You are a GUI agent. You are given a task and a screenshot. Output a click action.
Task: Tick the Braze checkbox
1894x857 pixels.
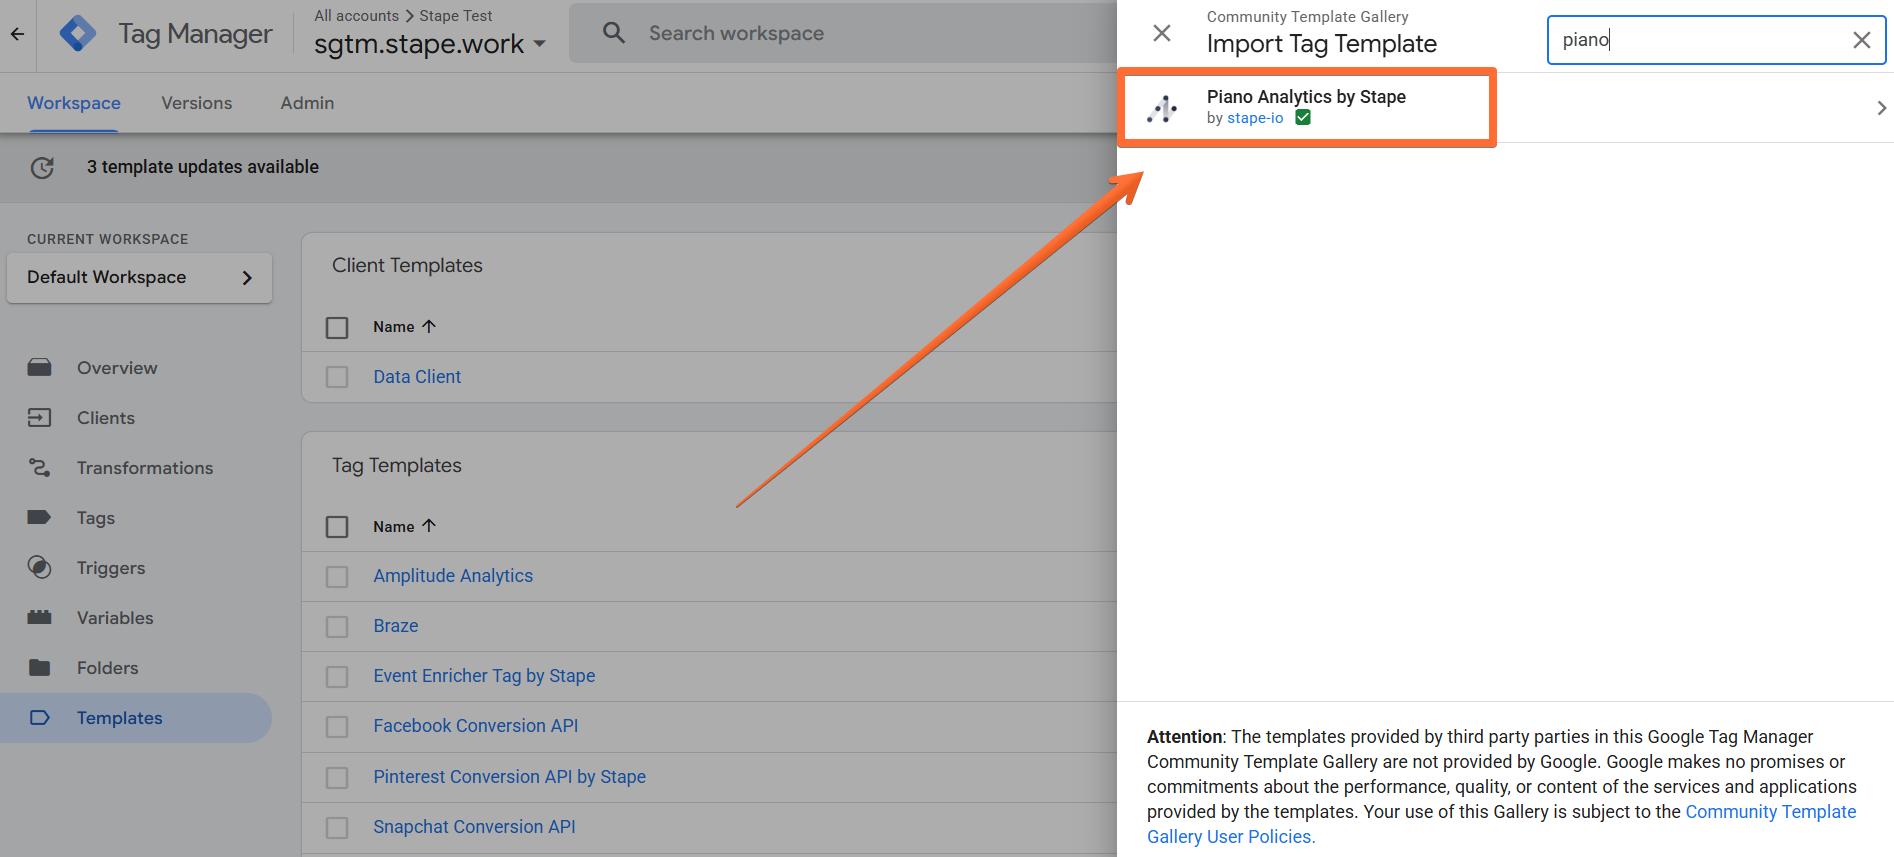tap(337, 627)
